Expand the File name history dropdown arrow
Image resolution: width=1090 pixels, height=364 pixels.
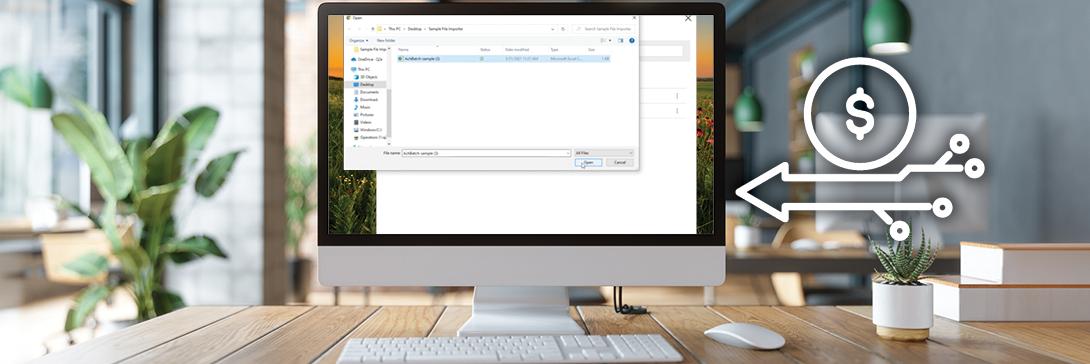coord(567,153)
